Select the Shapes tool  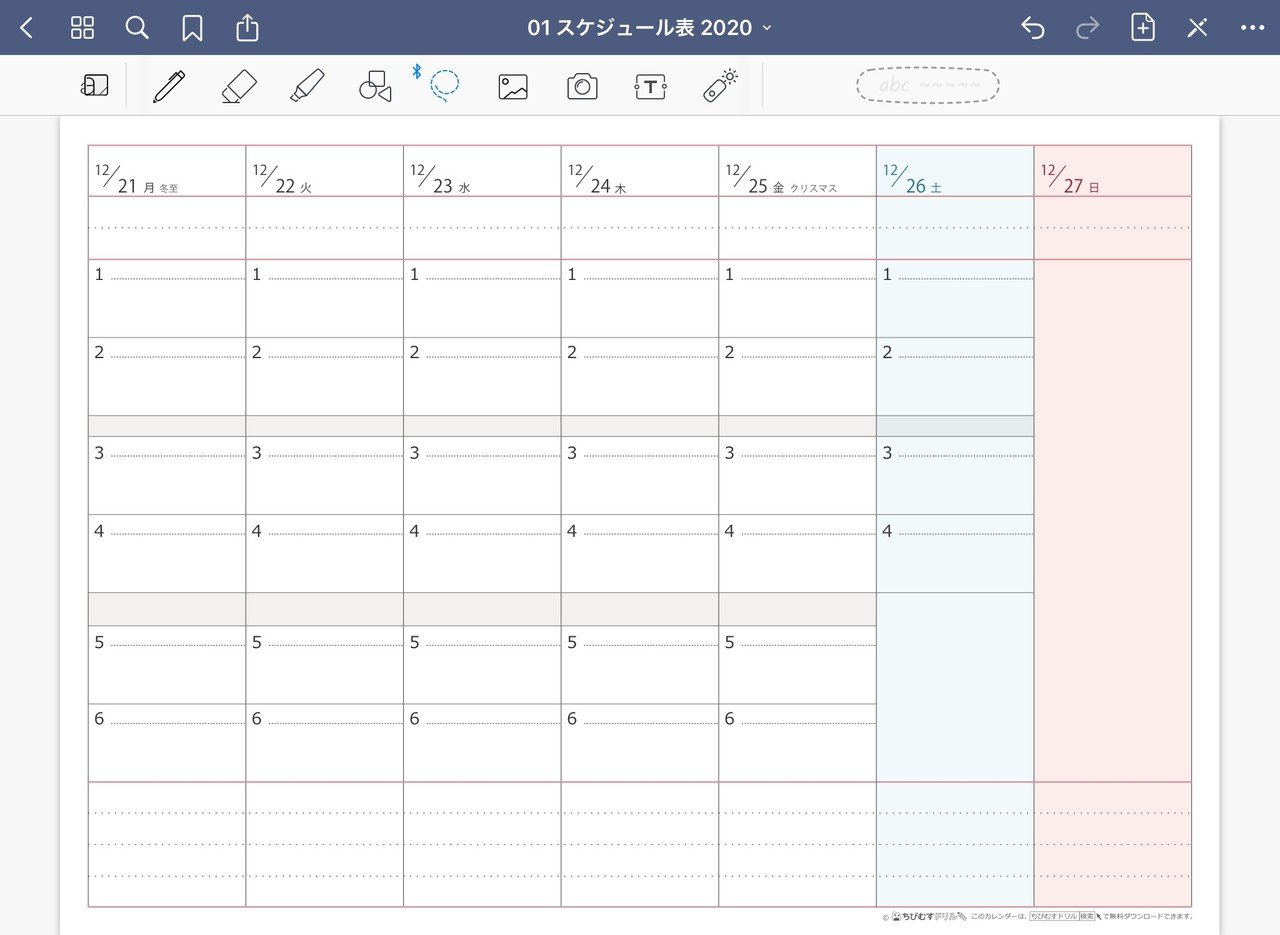373,86
